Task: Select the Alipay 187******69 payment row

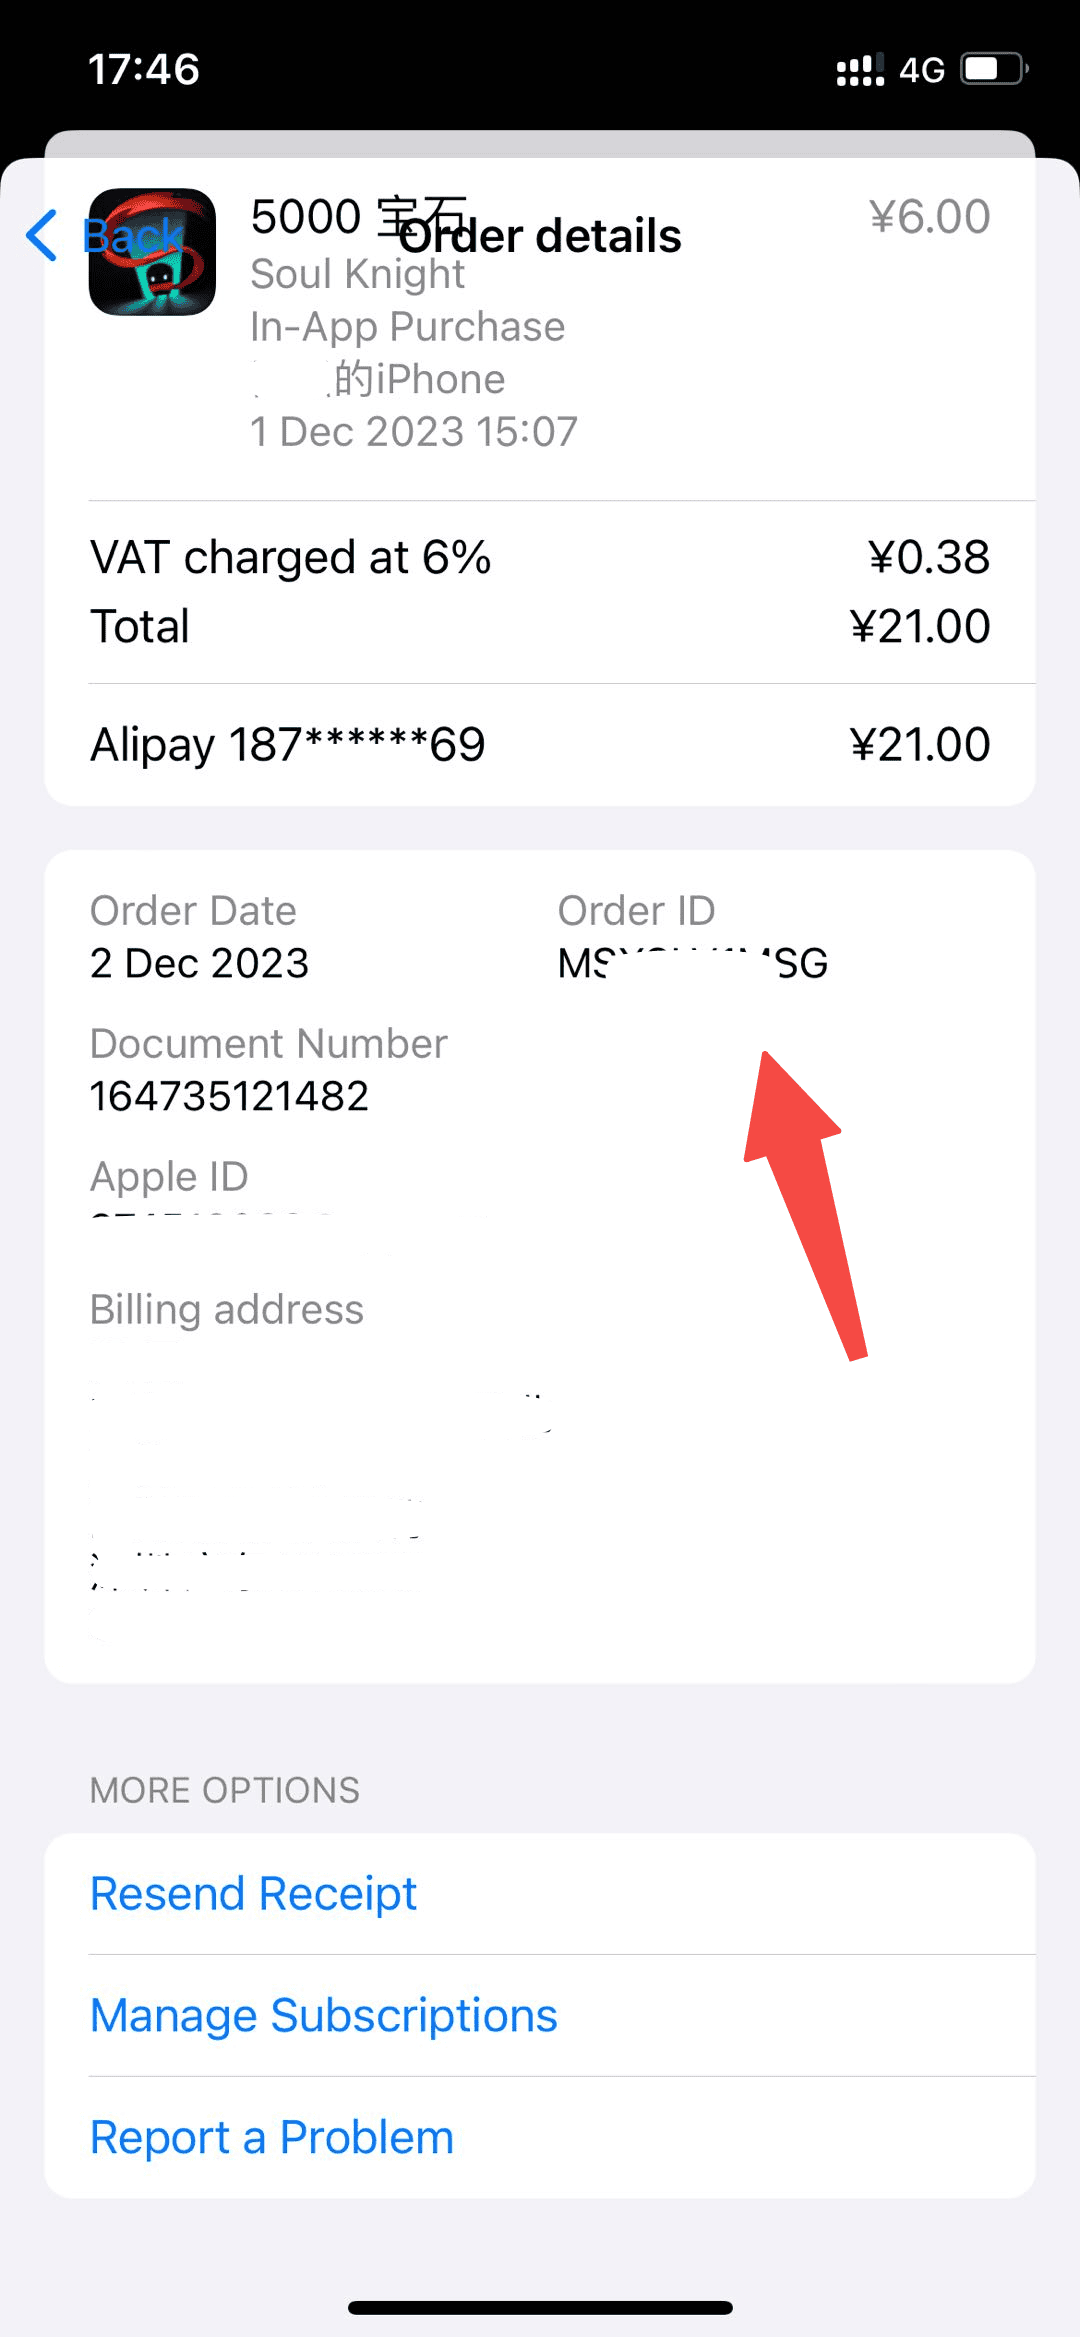Action: coord(540,744)
